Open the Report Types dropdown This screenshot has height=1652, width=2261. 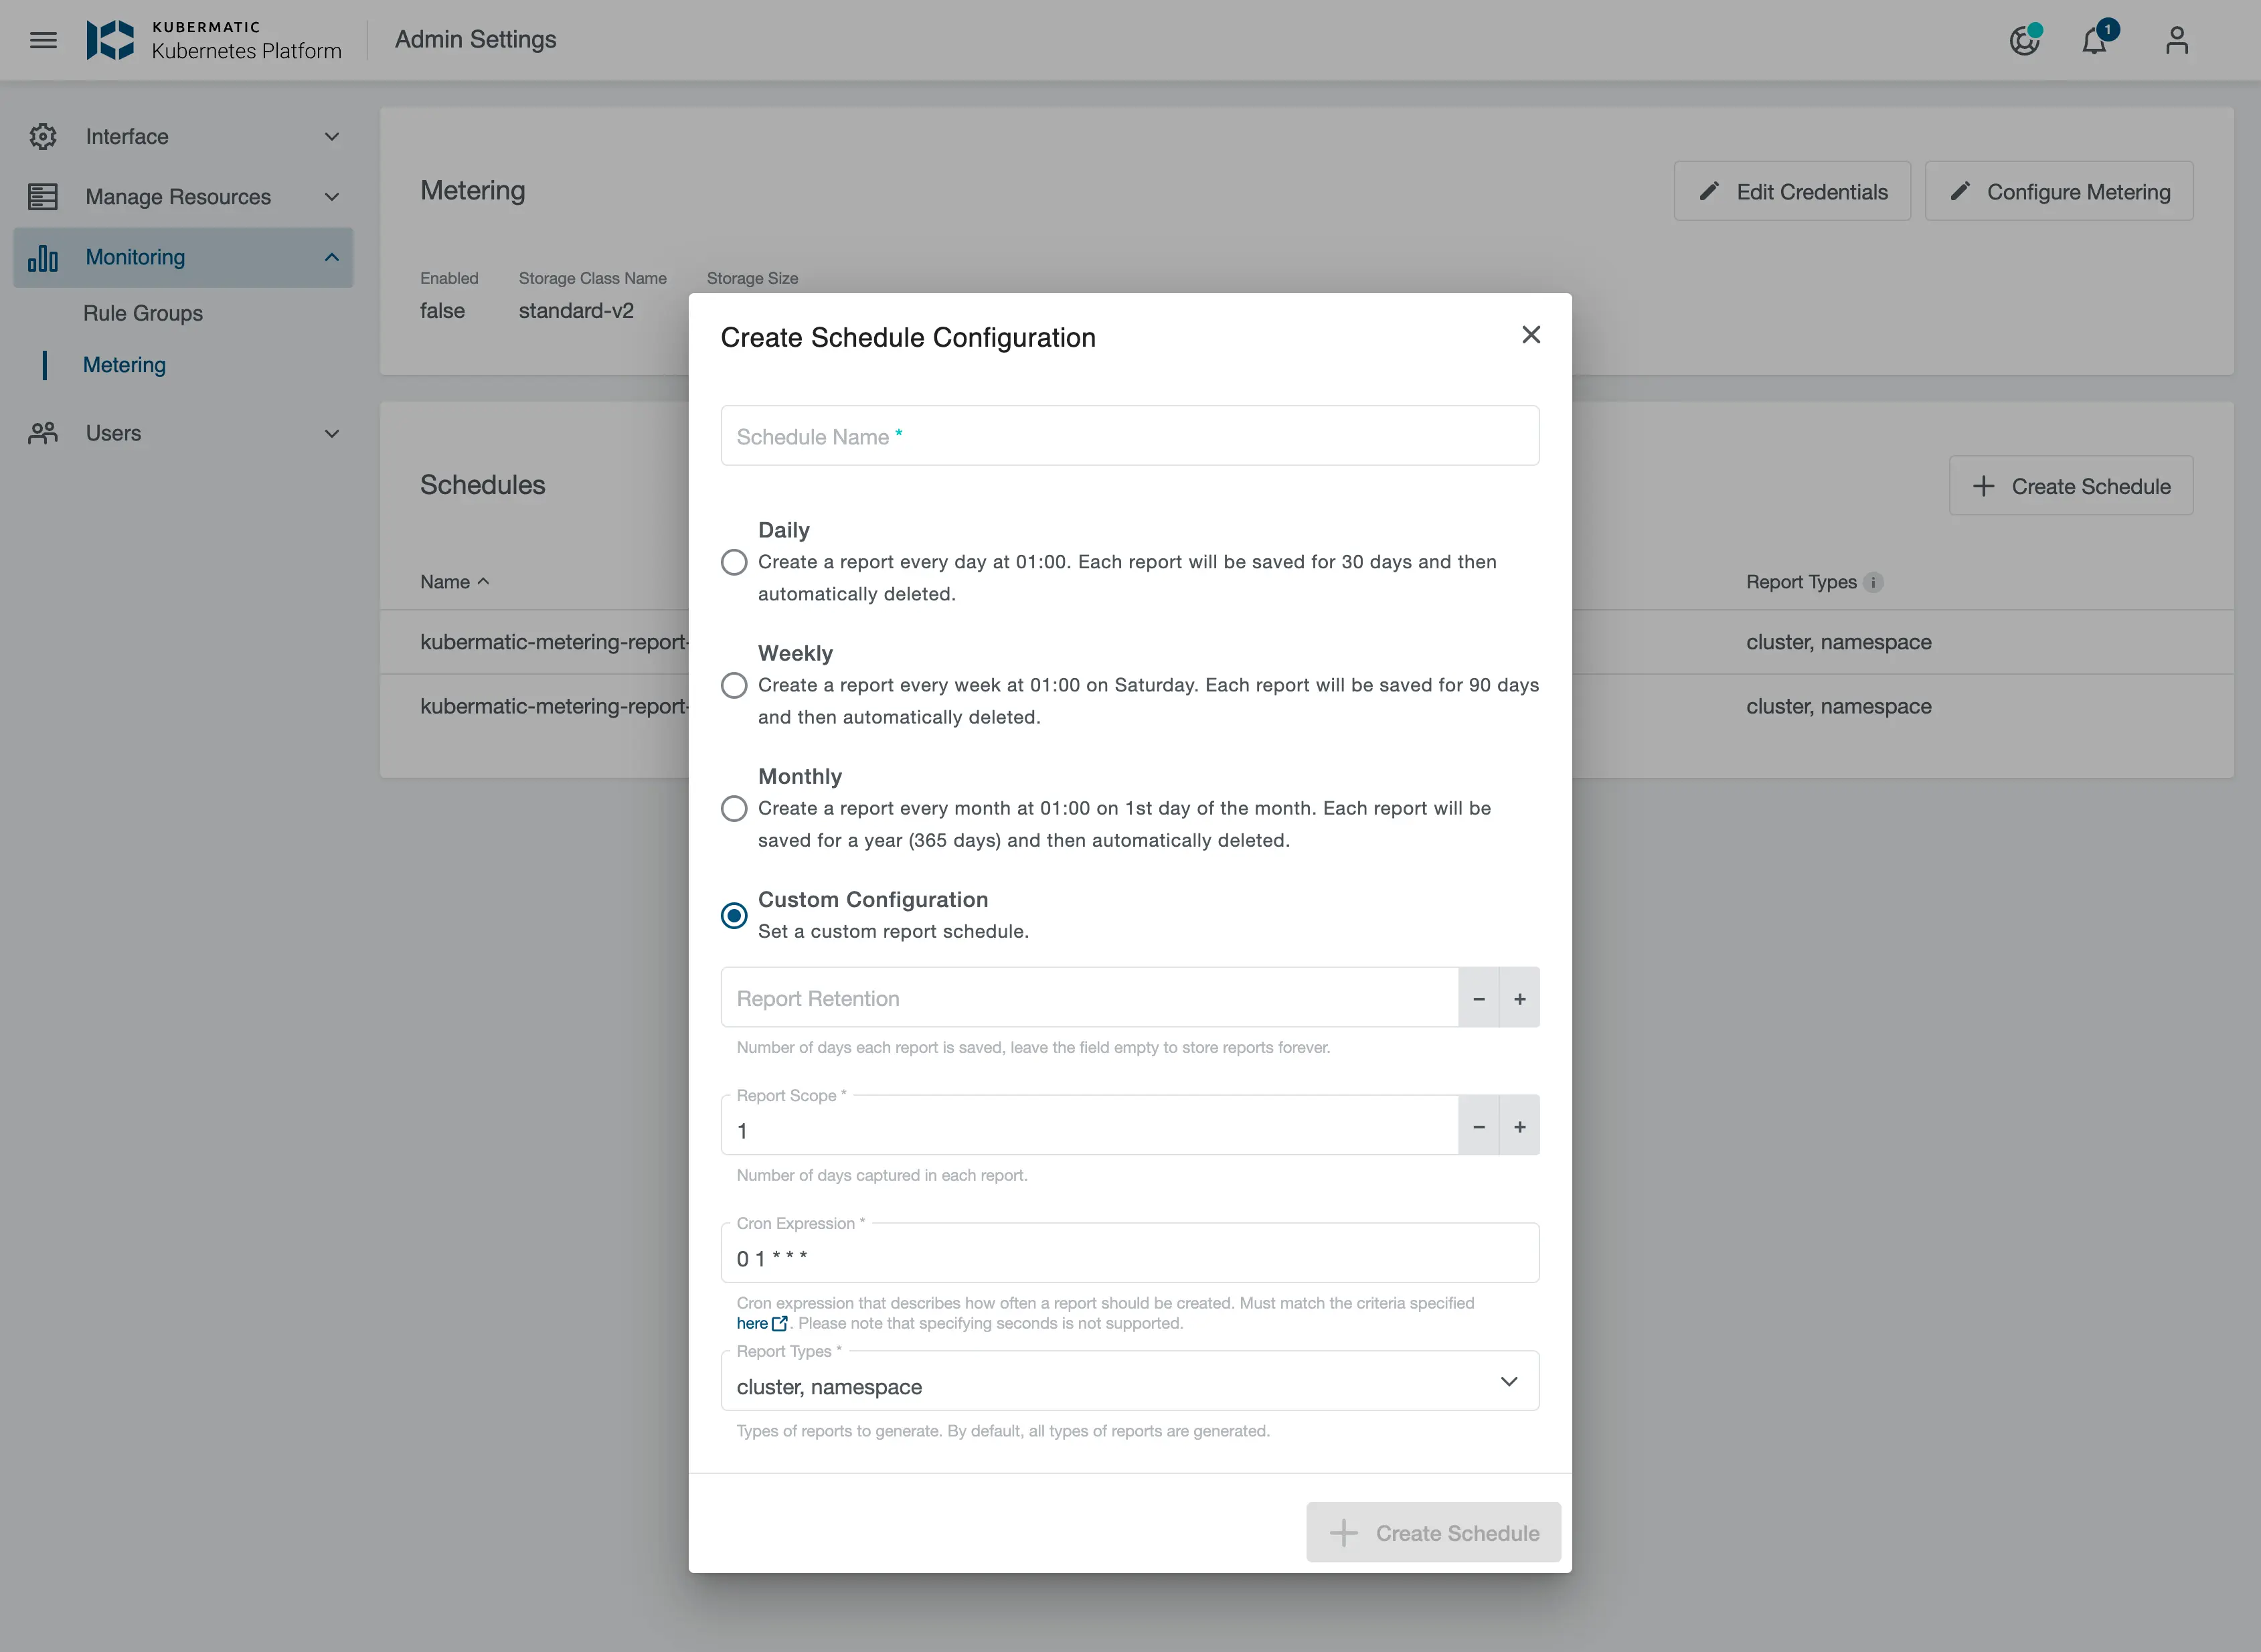[x=1129, y=1384]
